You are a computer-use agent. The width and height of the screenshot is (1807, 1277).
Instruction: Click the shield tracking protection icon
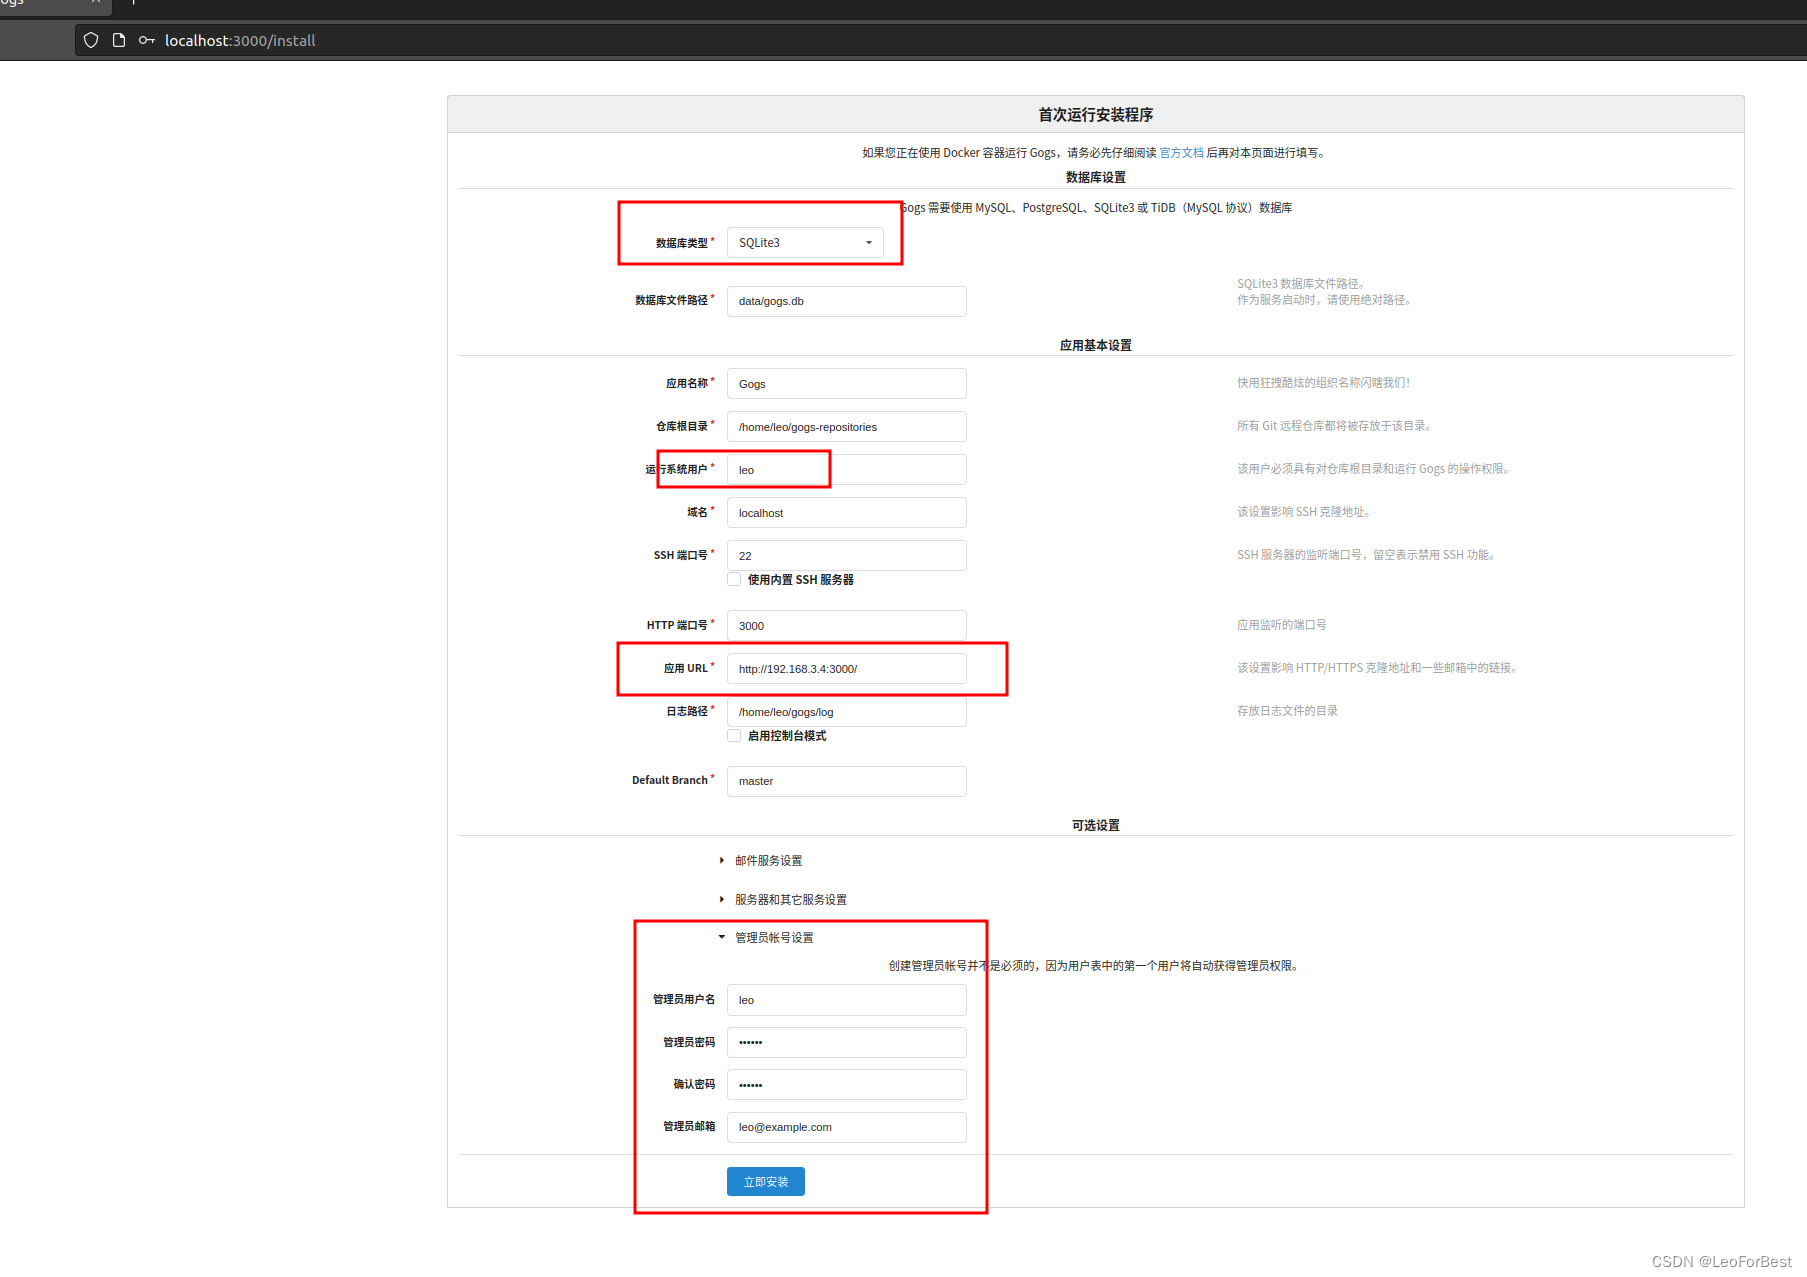click(91, 40)
